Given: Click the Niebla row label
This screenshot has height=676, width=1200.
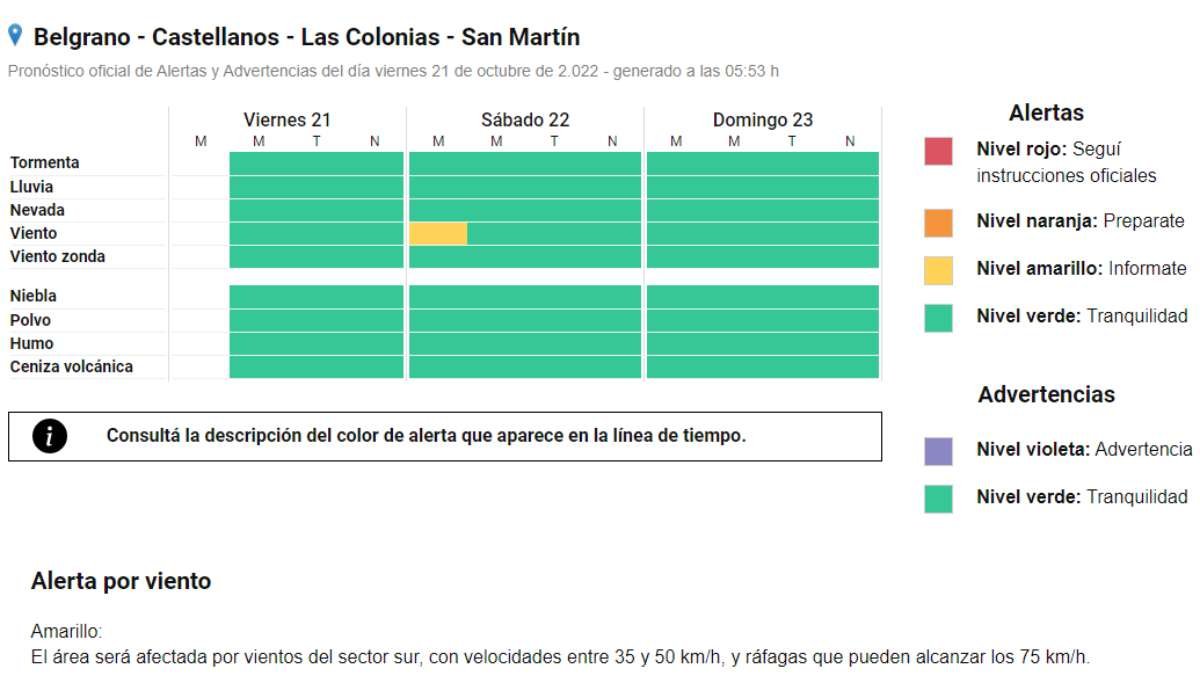Looking at the screenshot, I should pos(33,297).
